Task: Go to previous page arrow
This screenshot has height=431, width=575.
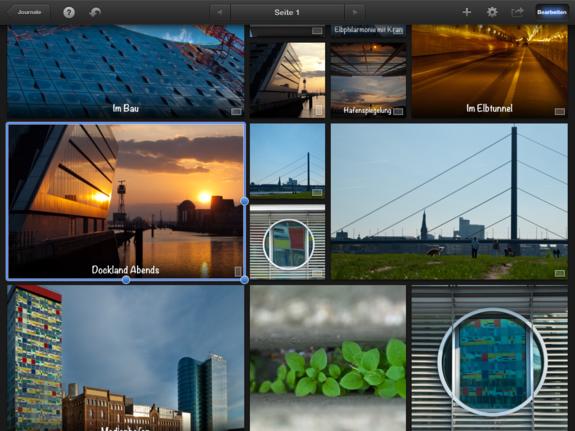Action: 220,12
